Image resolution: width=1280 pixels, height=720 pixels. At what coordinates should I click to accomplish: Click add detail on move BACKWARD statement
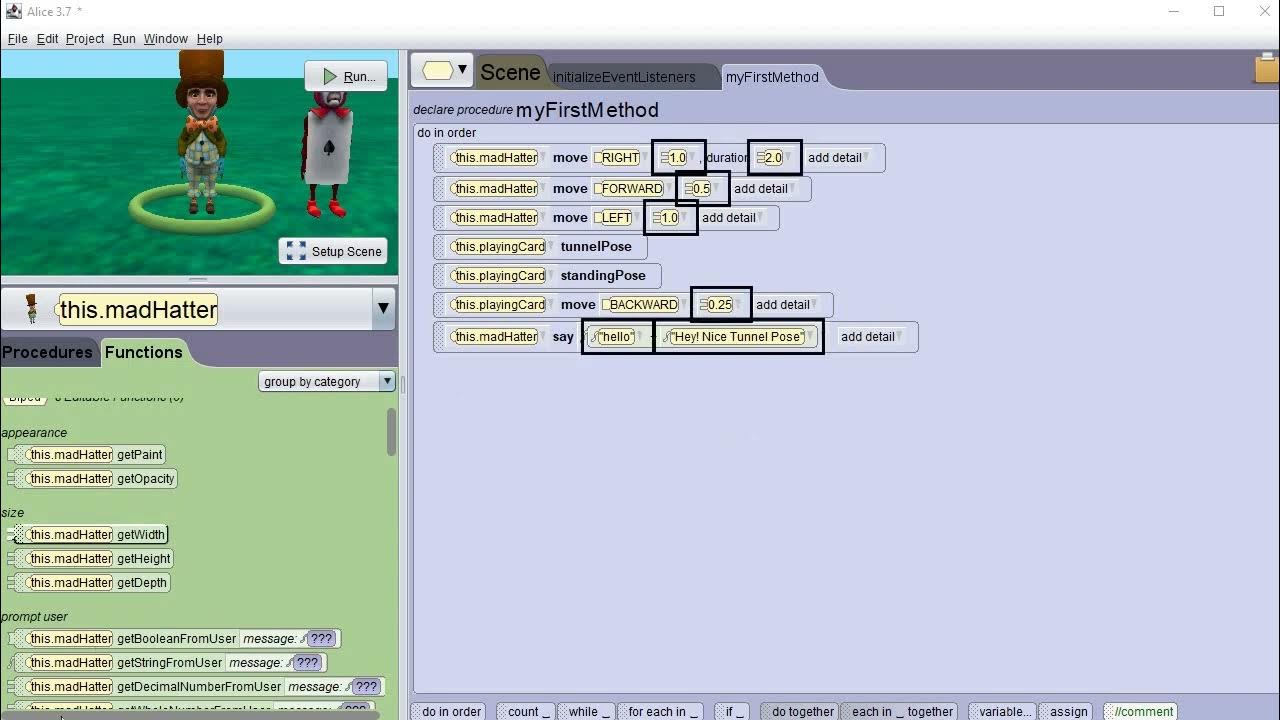pos(786,304)
